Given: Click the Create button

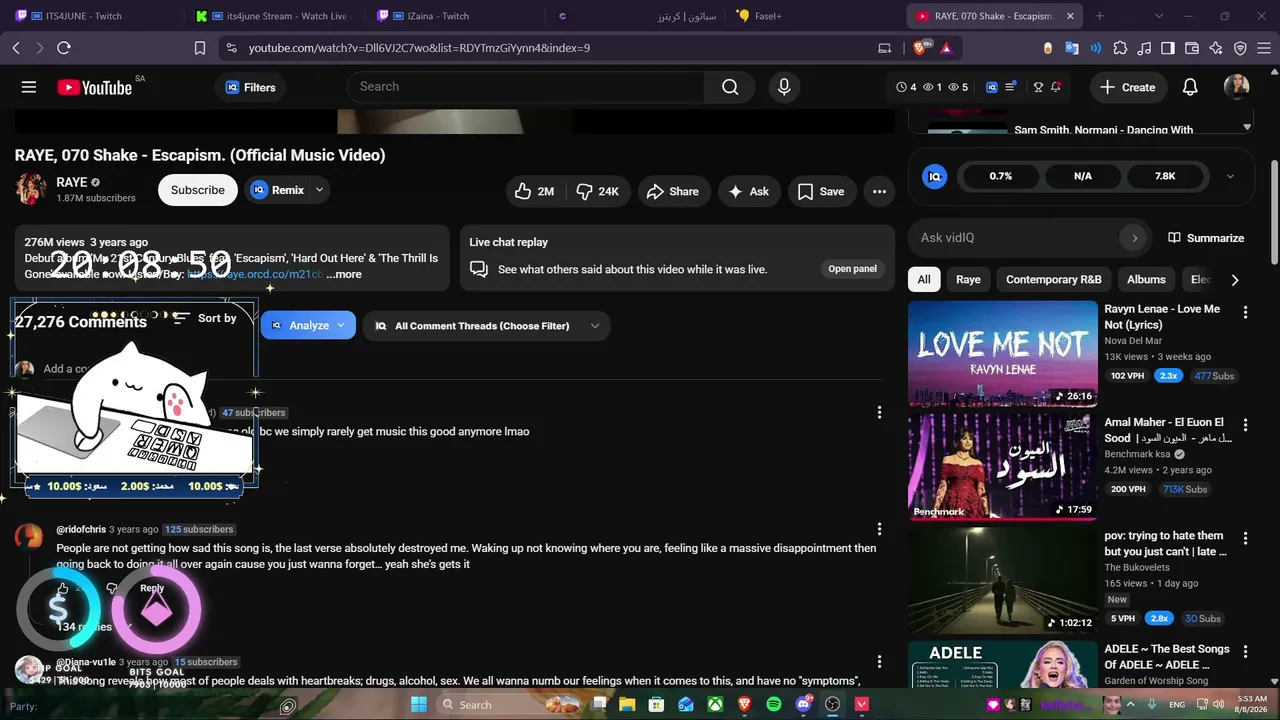Looking at the screenshot, I should [x=1127, y=87].
